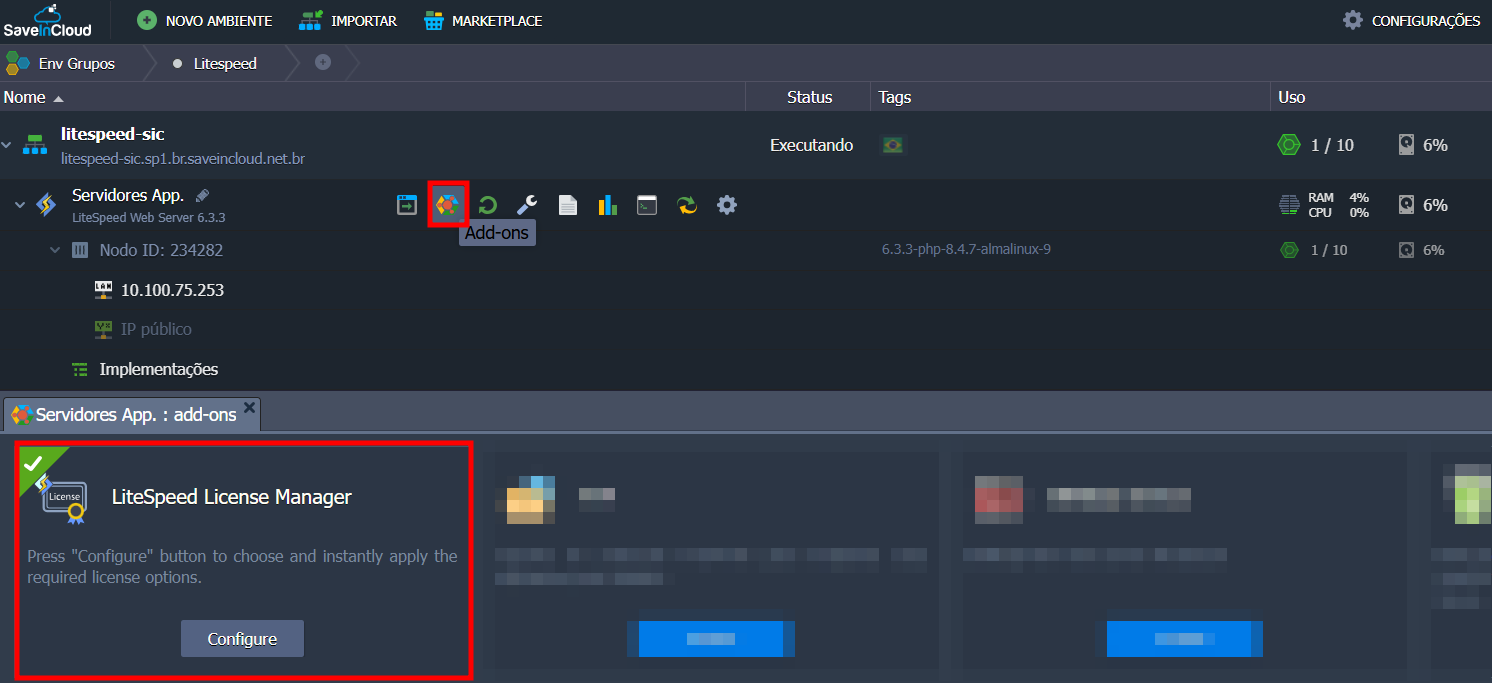Click the LiteSpeed License Manager title
Screen dimensions: 1492x683
click(x=232, y=497)
